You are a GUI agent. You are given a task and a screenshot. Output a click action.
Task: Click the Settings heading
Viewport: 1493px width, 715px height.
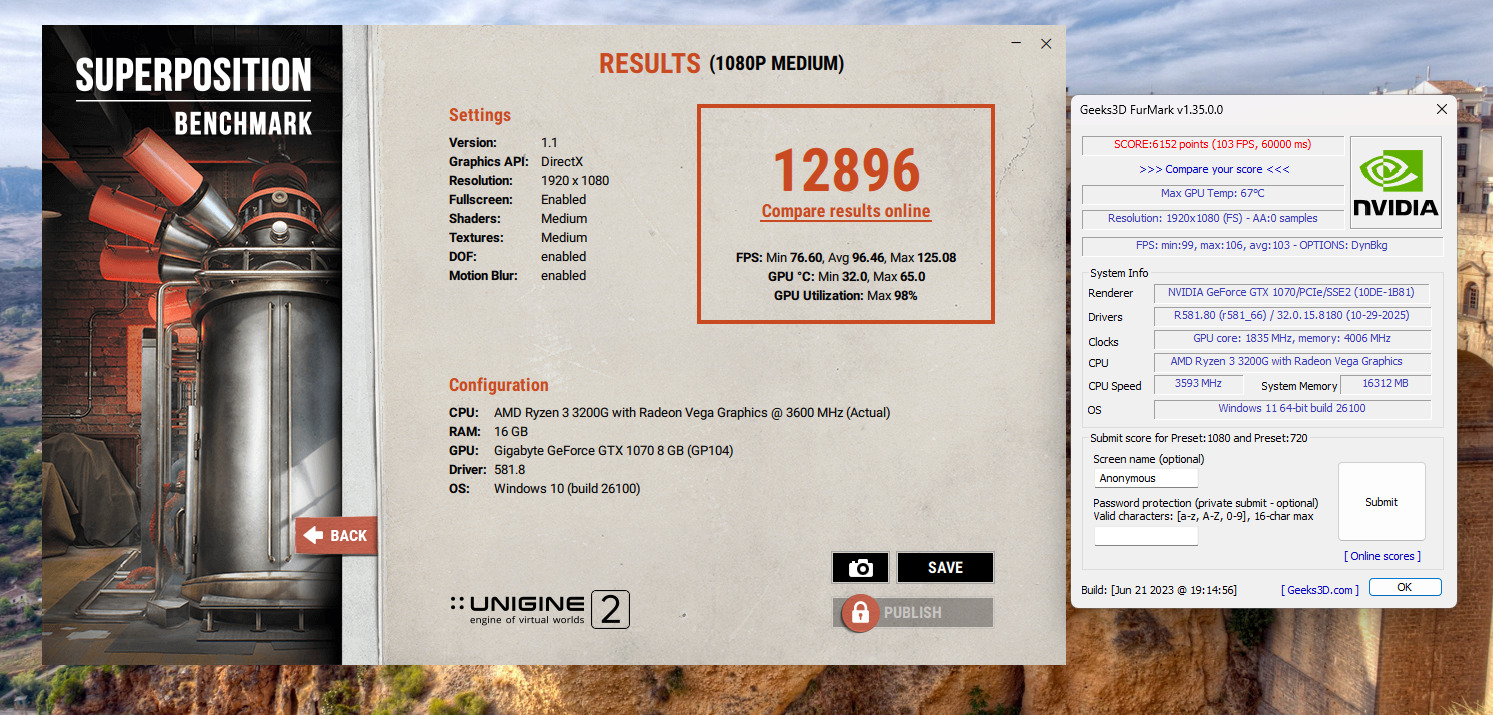click(x=480, y=115)
